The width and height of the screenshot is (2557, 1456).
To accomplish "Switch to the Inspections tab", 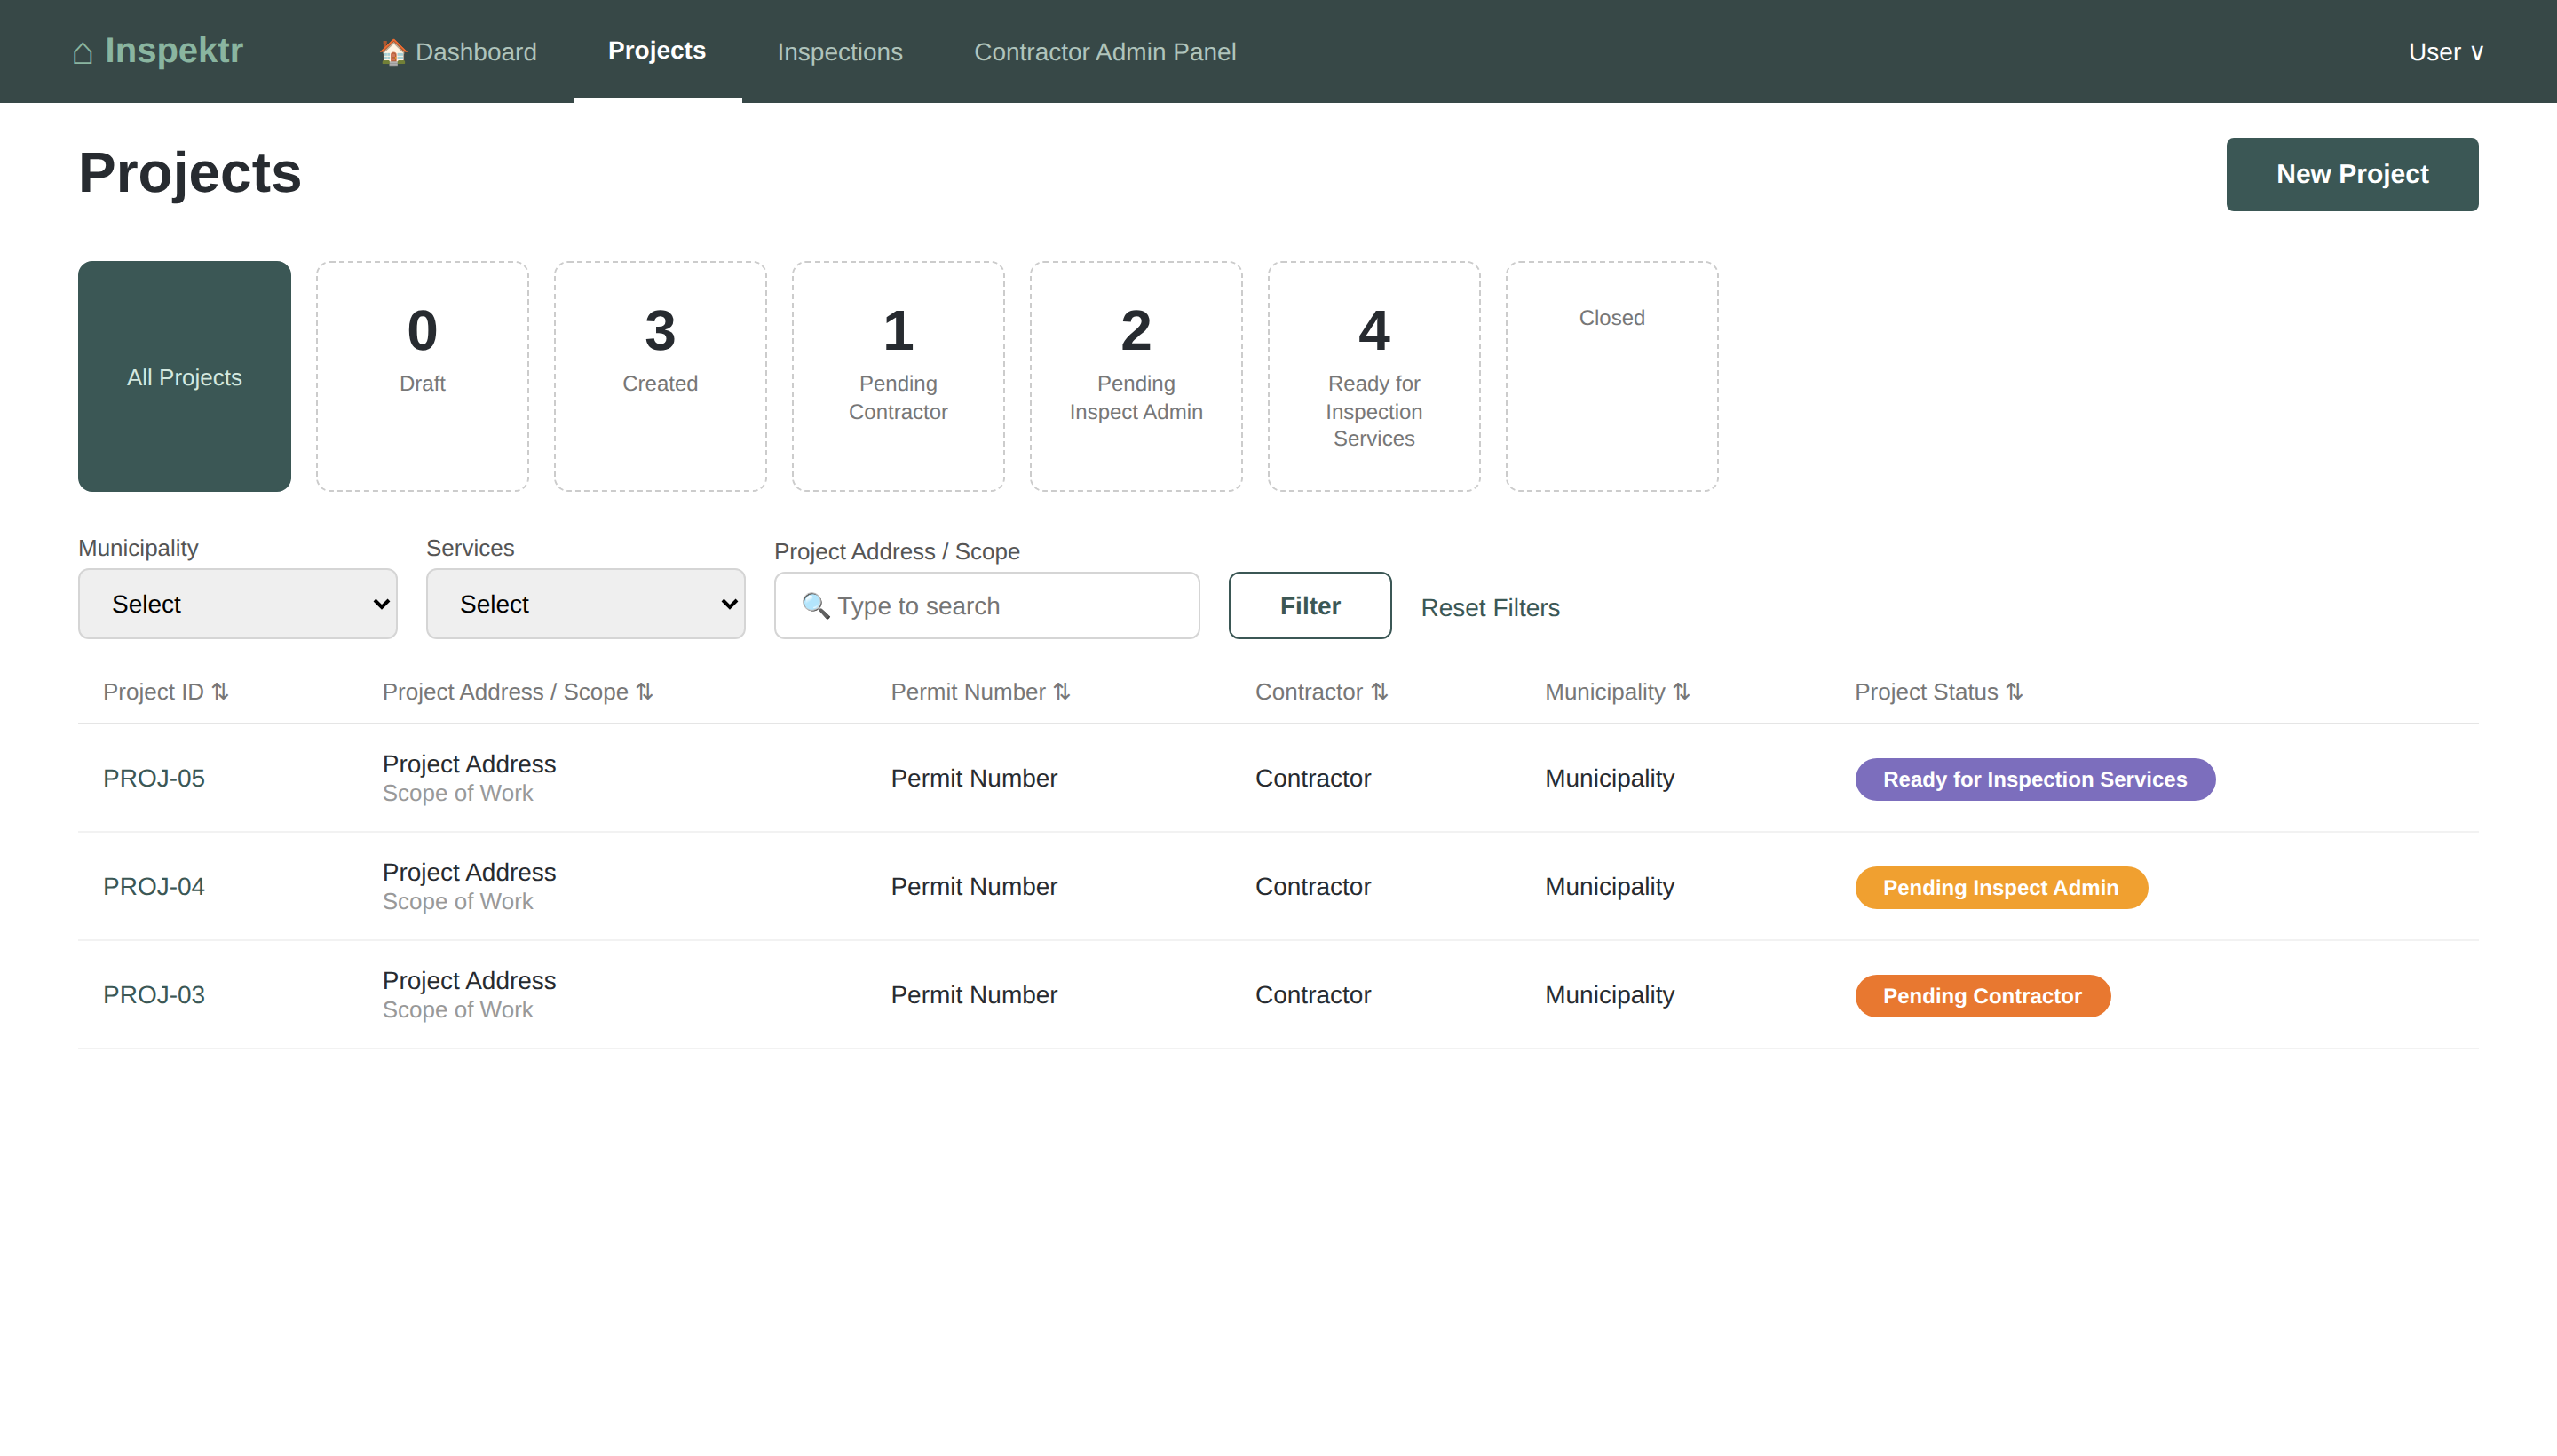I will tap(840, 52).
